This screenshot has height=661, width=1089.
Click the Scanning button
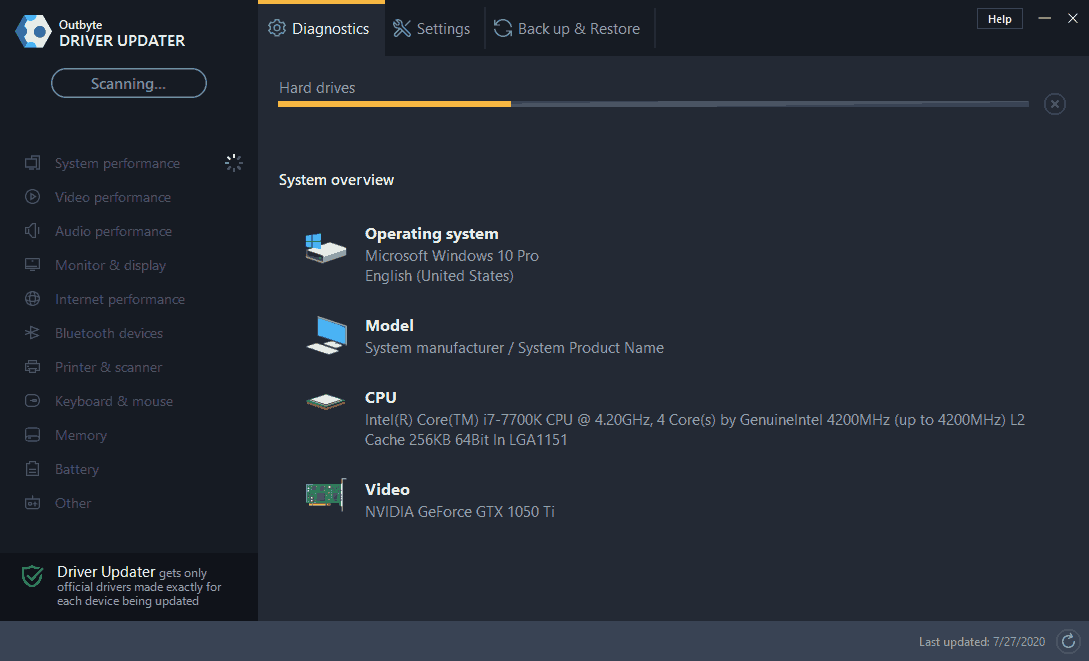[128, 83]
